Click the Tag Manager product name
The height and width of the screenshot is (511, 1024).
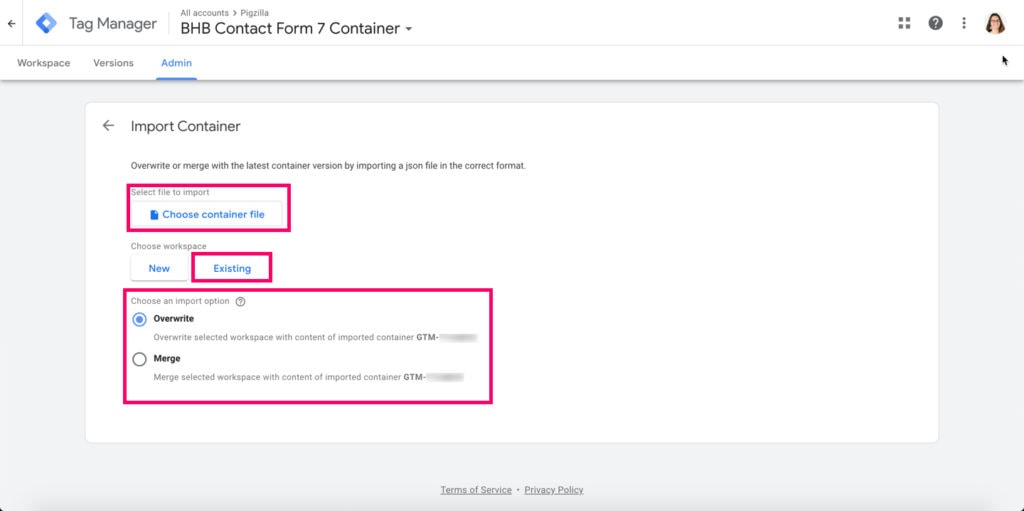coord(113,24)
